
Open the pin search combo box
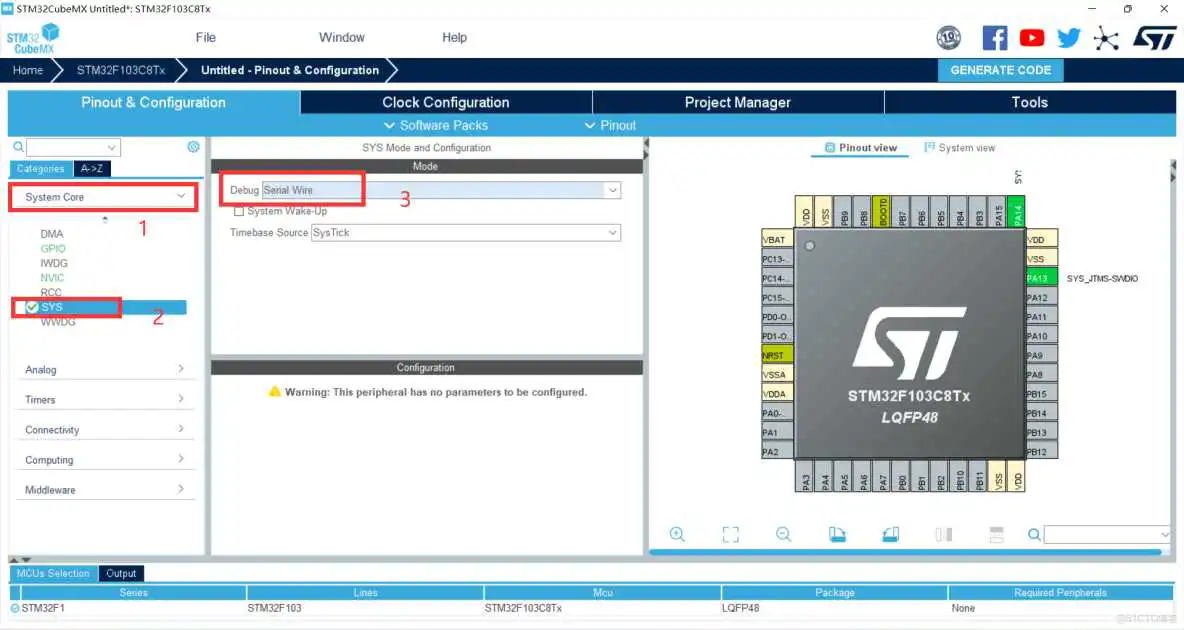point(1107,535)
